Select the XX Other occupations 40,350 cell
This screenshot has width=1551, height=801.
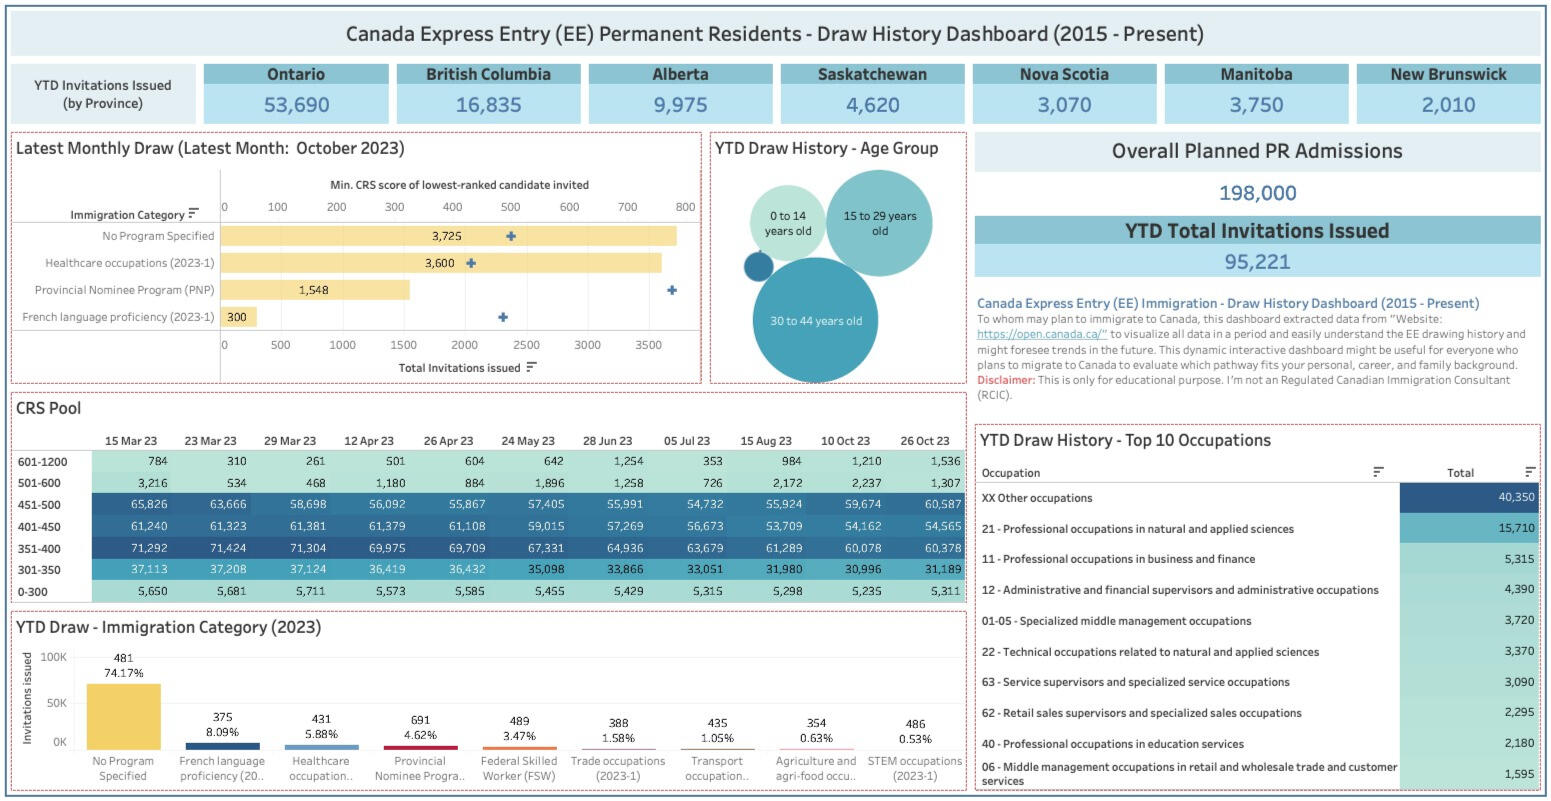click(x=1468, y=498)
